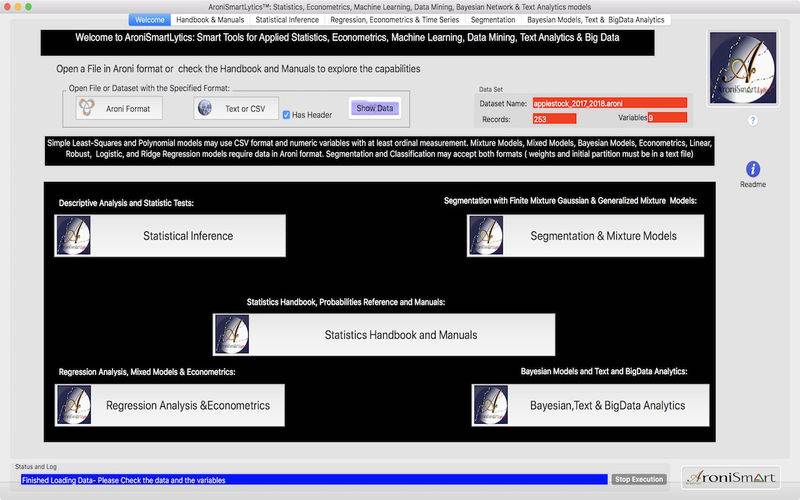Click the AroniSmart logo button at bottom

[731, 478]
